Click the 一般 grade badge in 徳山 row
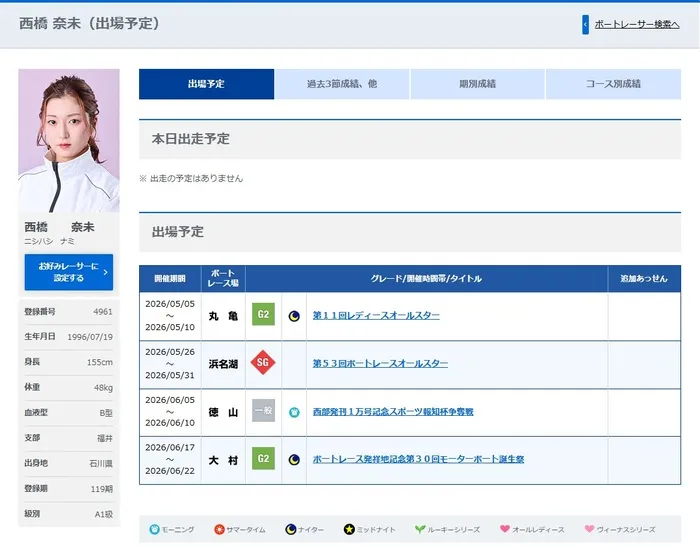The height and width of the screenshot is (553, 700). point(263,411)
